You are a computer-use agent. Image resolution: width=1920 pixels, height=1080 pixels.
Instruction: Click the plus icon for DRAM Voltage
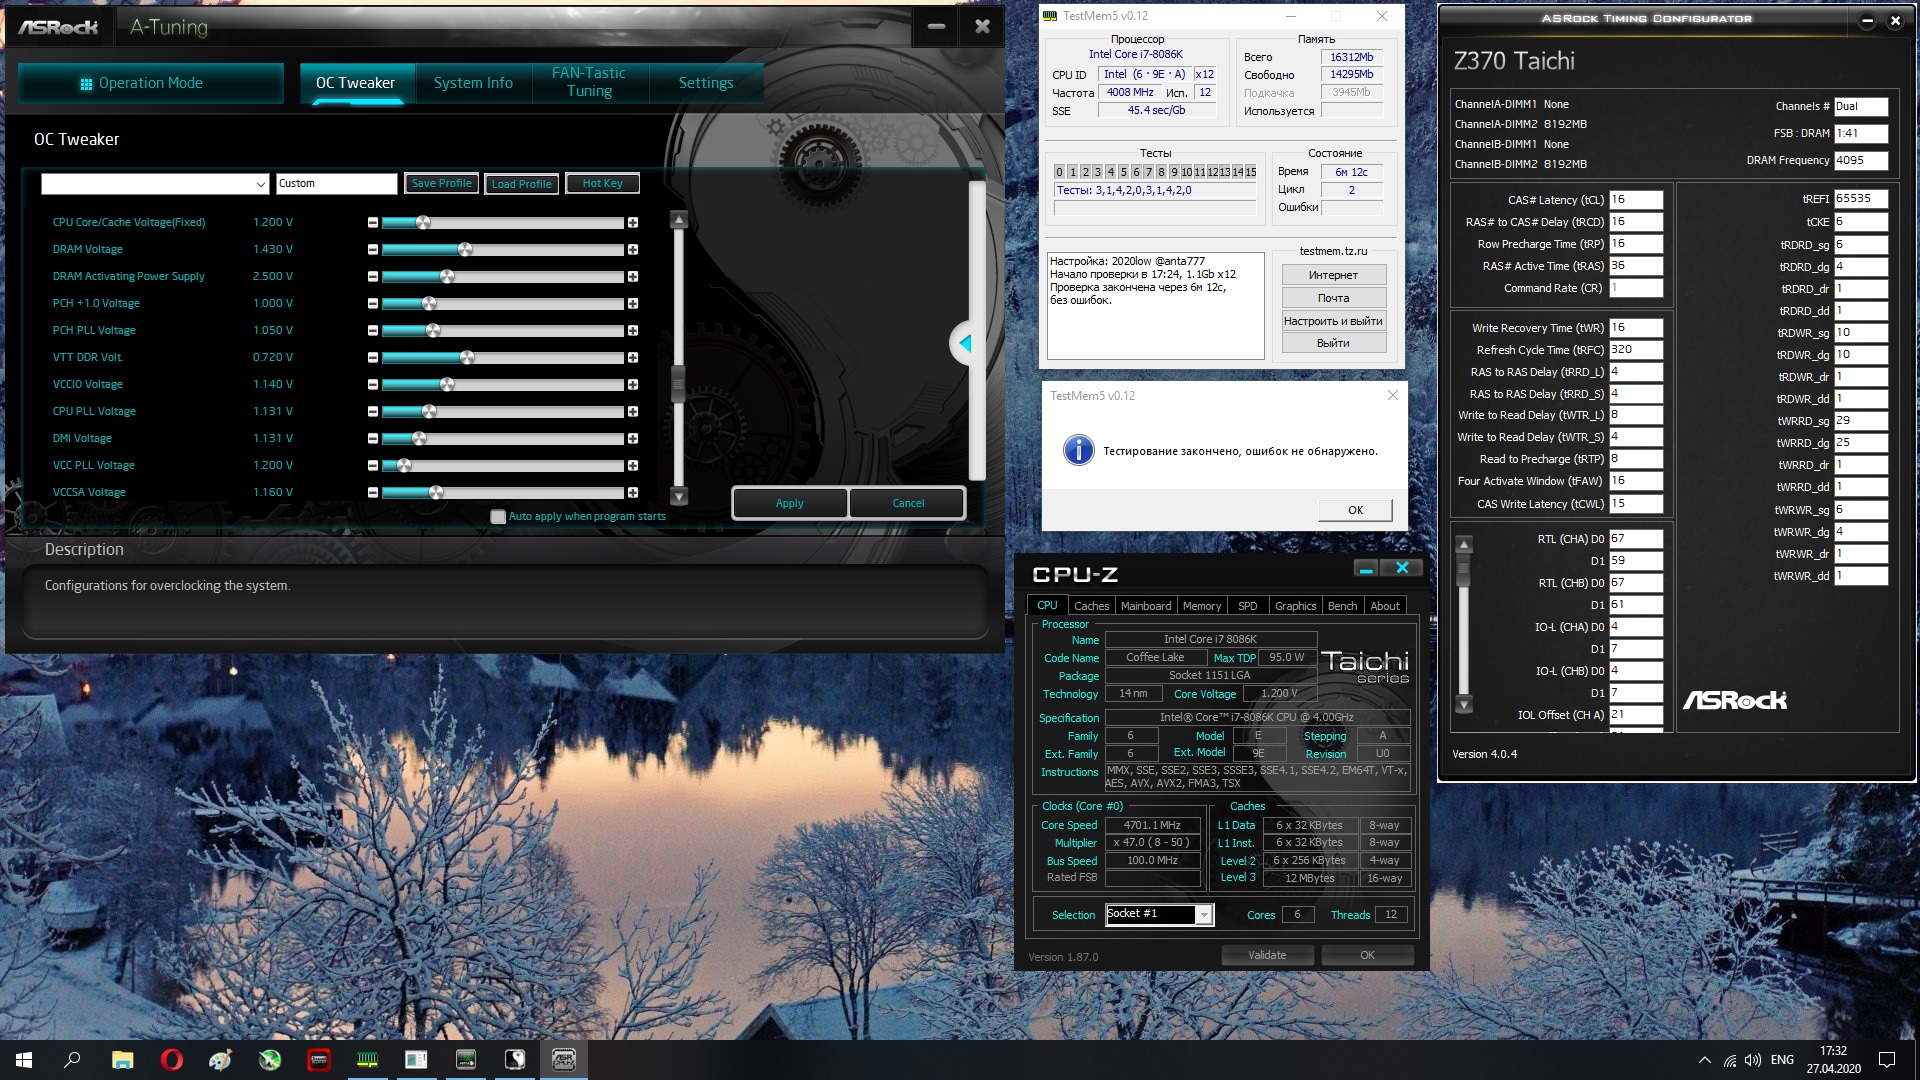coord(633,250)
